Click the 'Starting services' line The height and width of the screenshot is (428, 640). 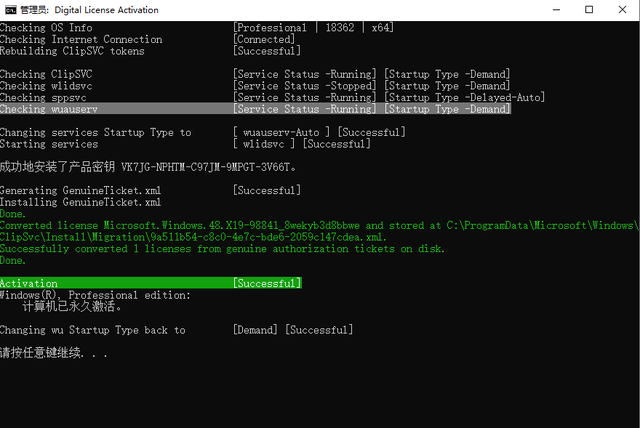click(49, 144)
